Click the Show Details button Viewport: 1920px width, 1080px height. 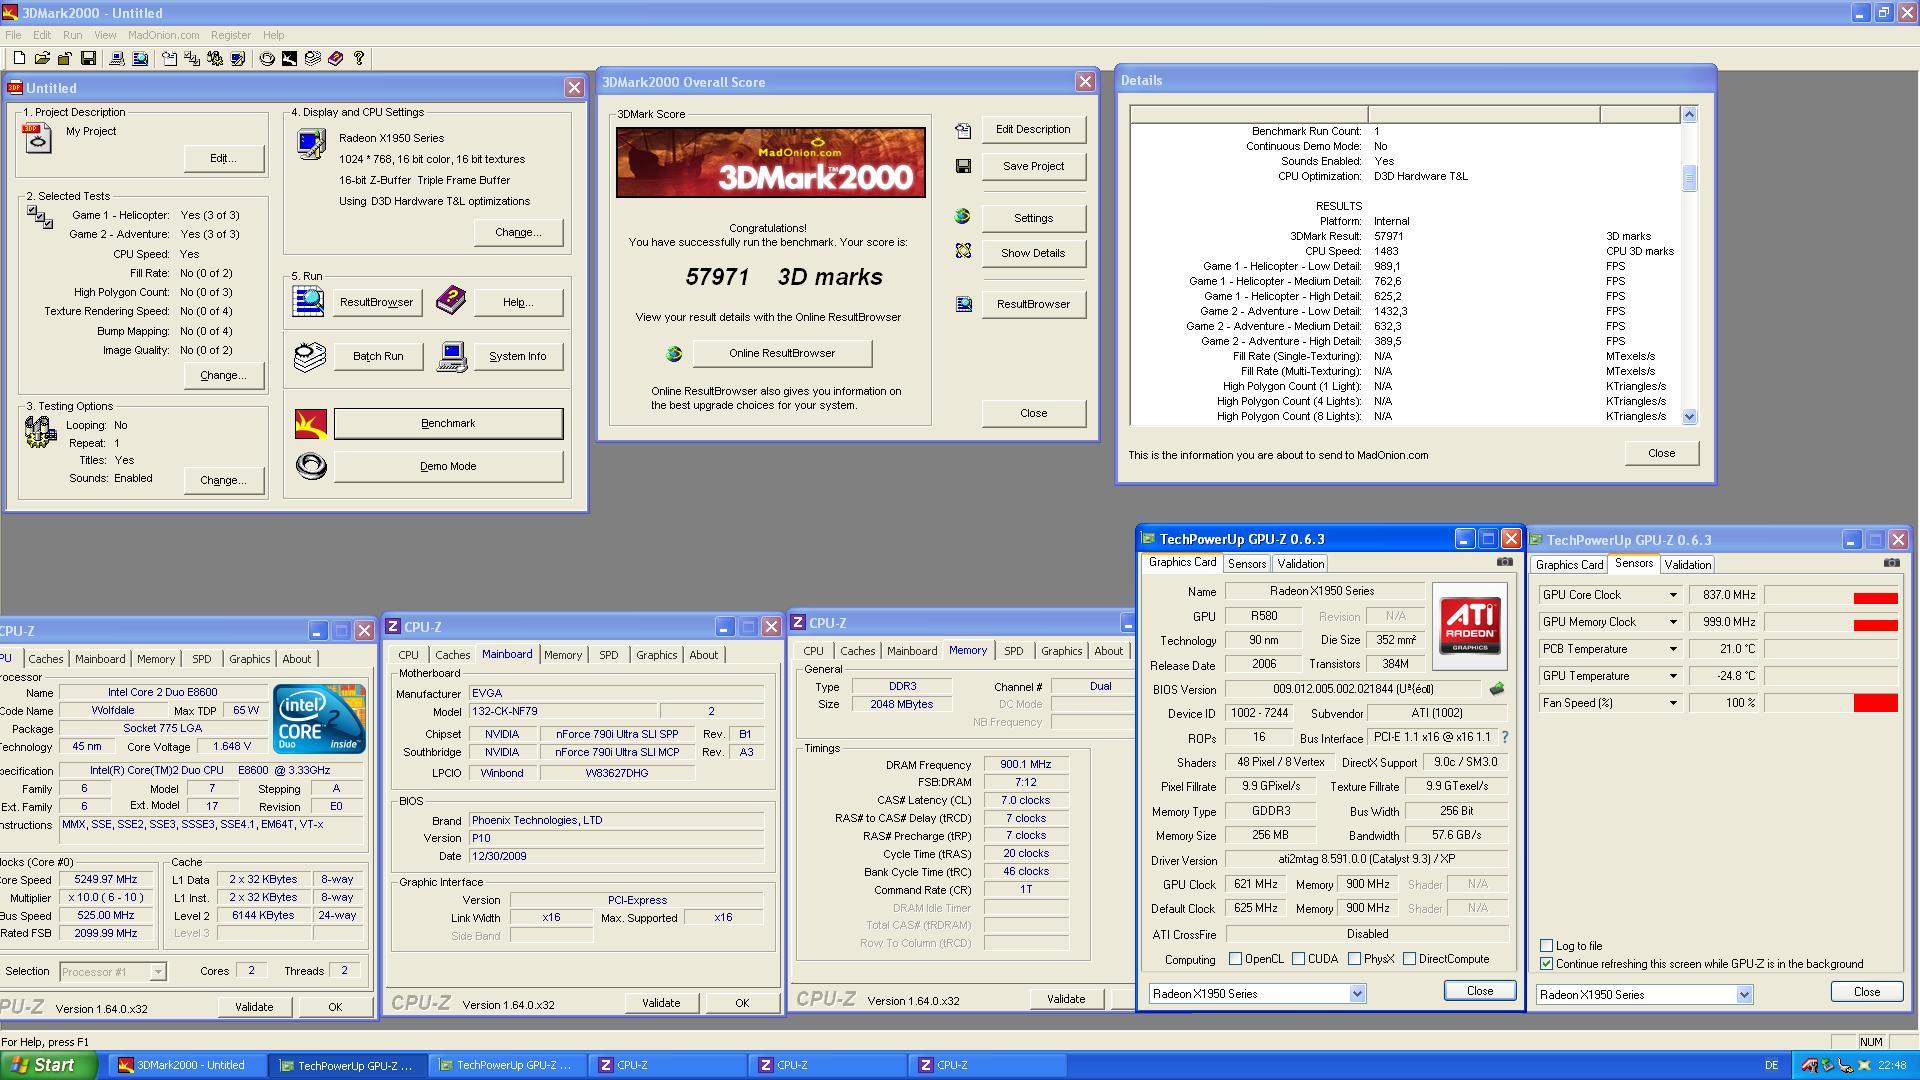1033,253
